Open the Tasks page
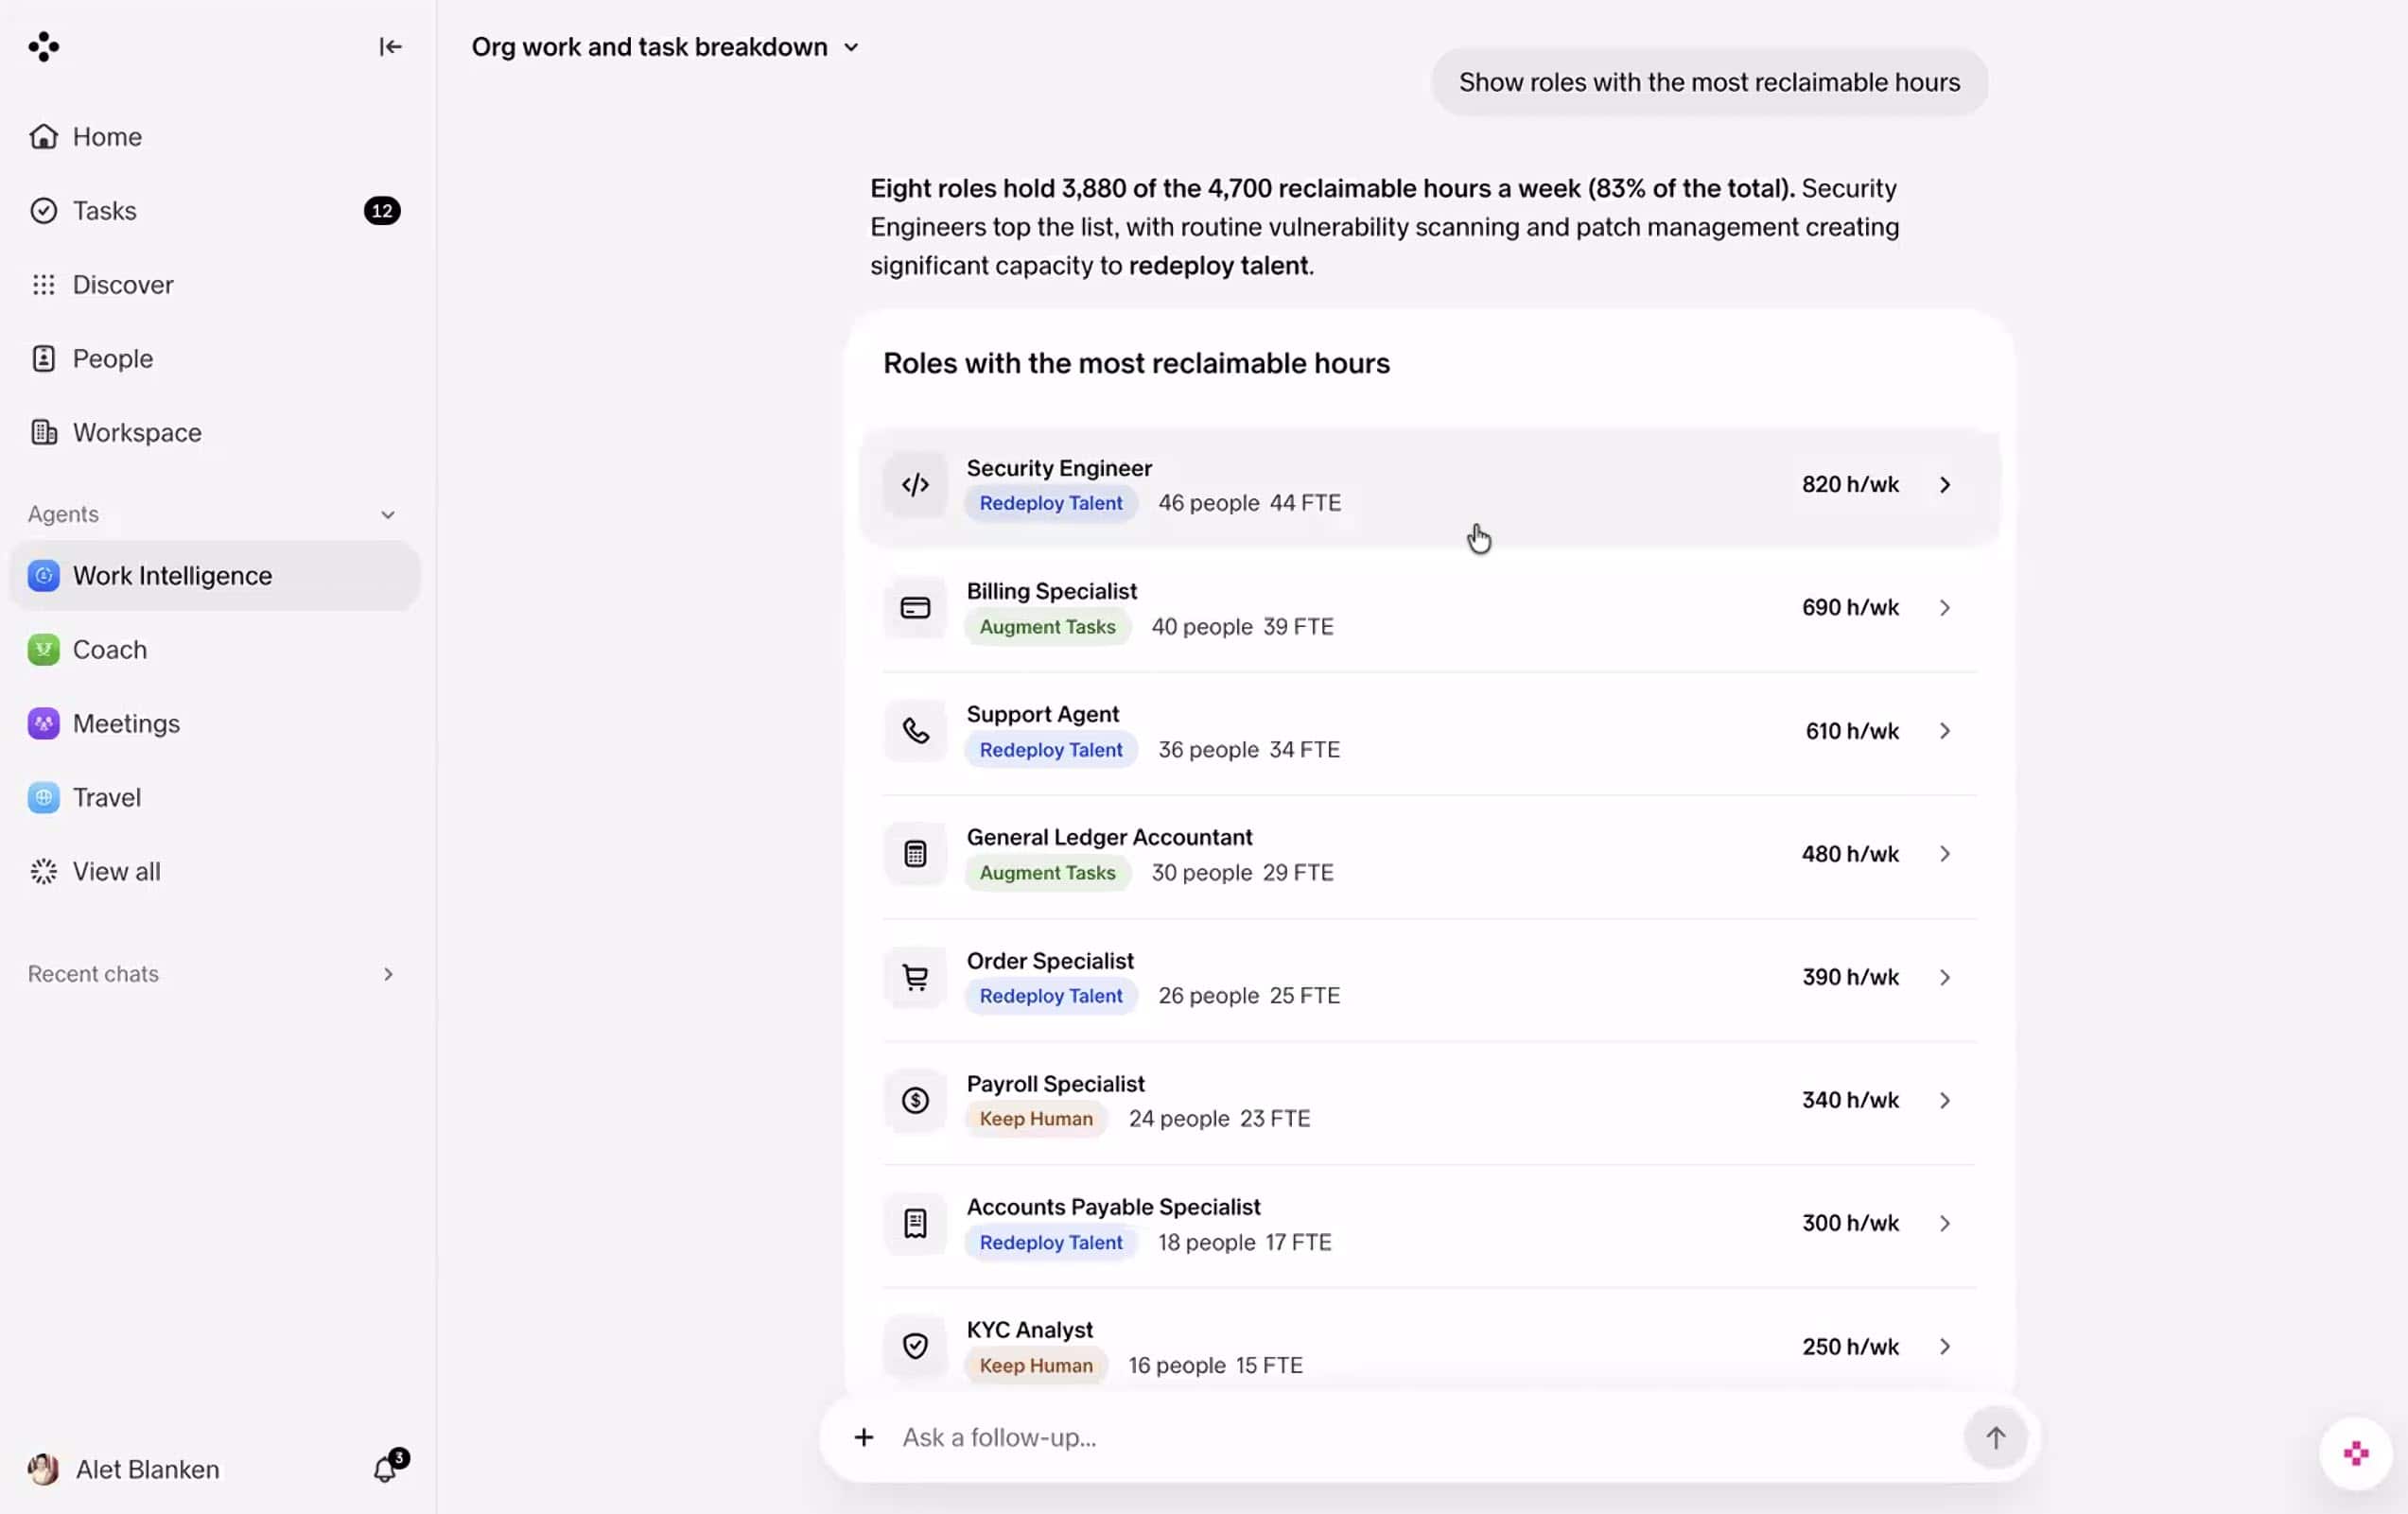The height and width of the screenshot is (1514, 2408). (x=215, y=210)
